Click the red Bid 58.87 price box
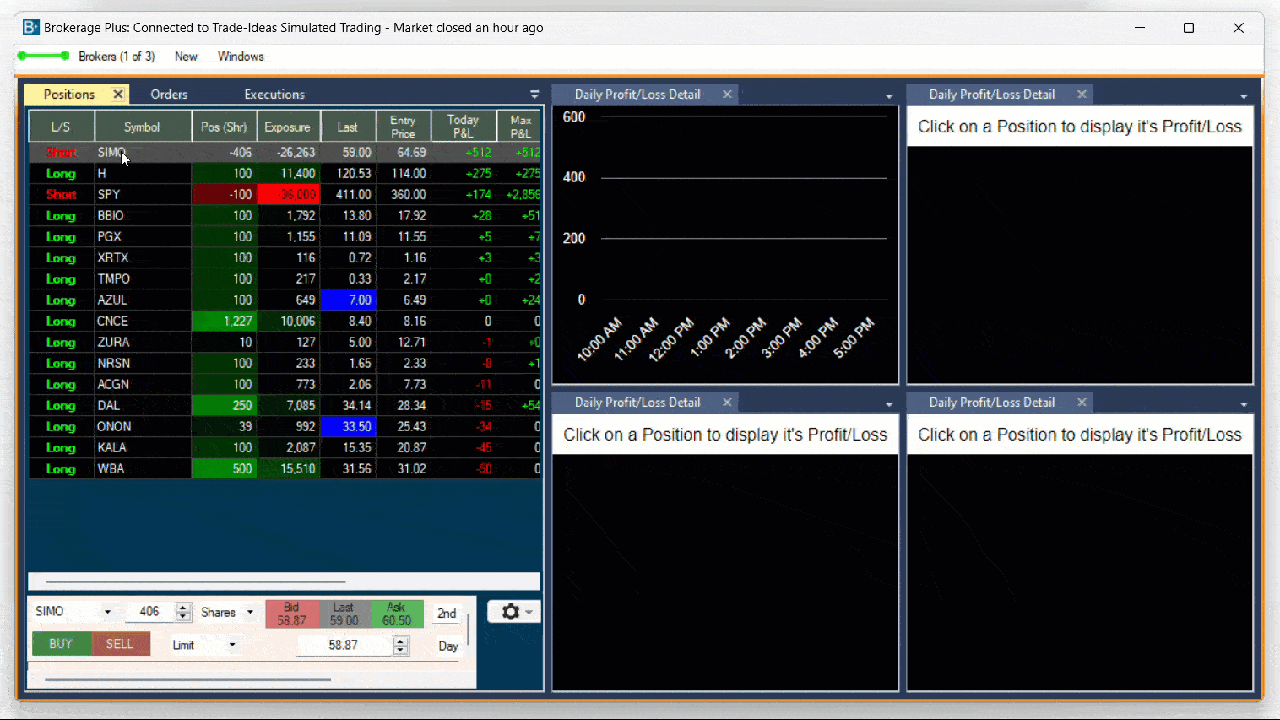 [291, 614]
